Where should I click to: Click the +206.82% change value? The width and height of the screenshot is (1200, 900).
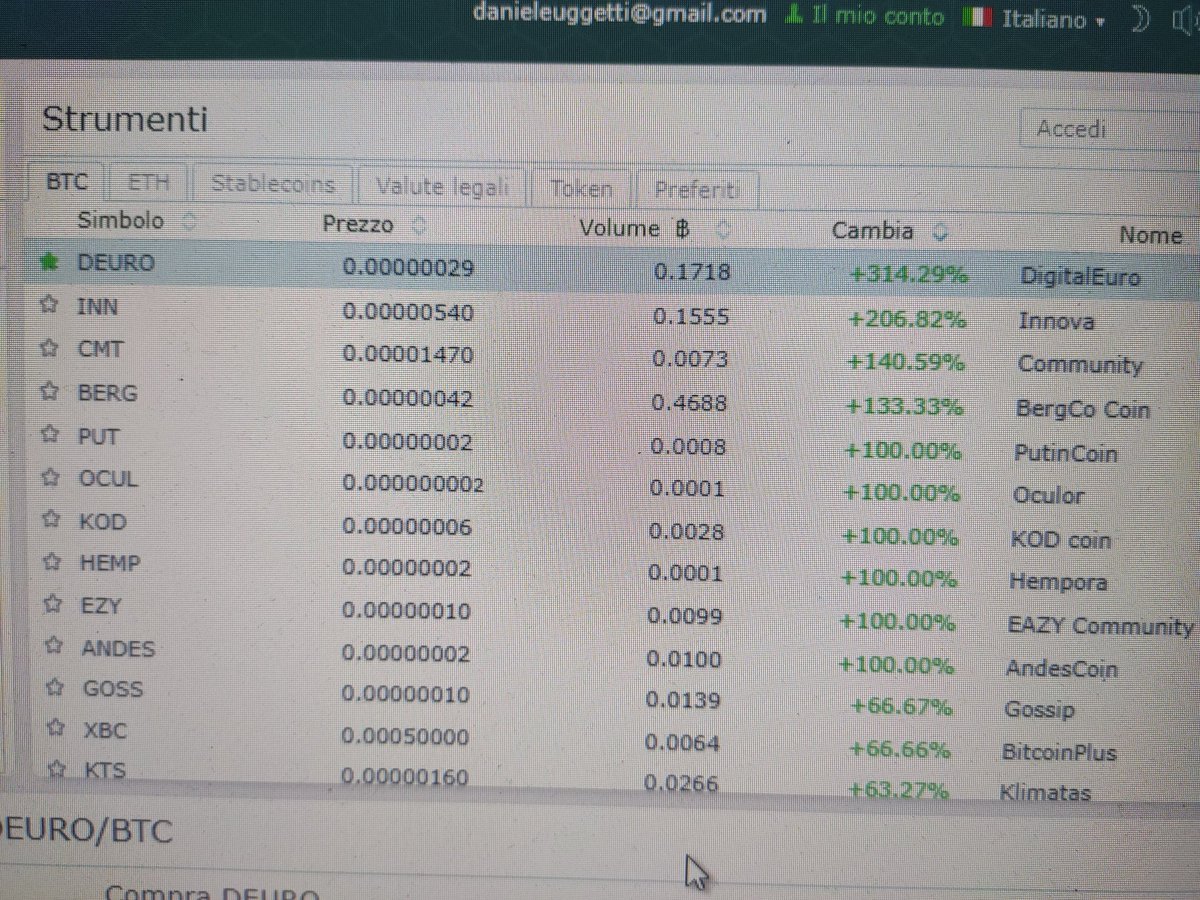907,319
